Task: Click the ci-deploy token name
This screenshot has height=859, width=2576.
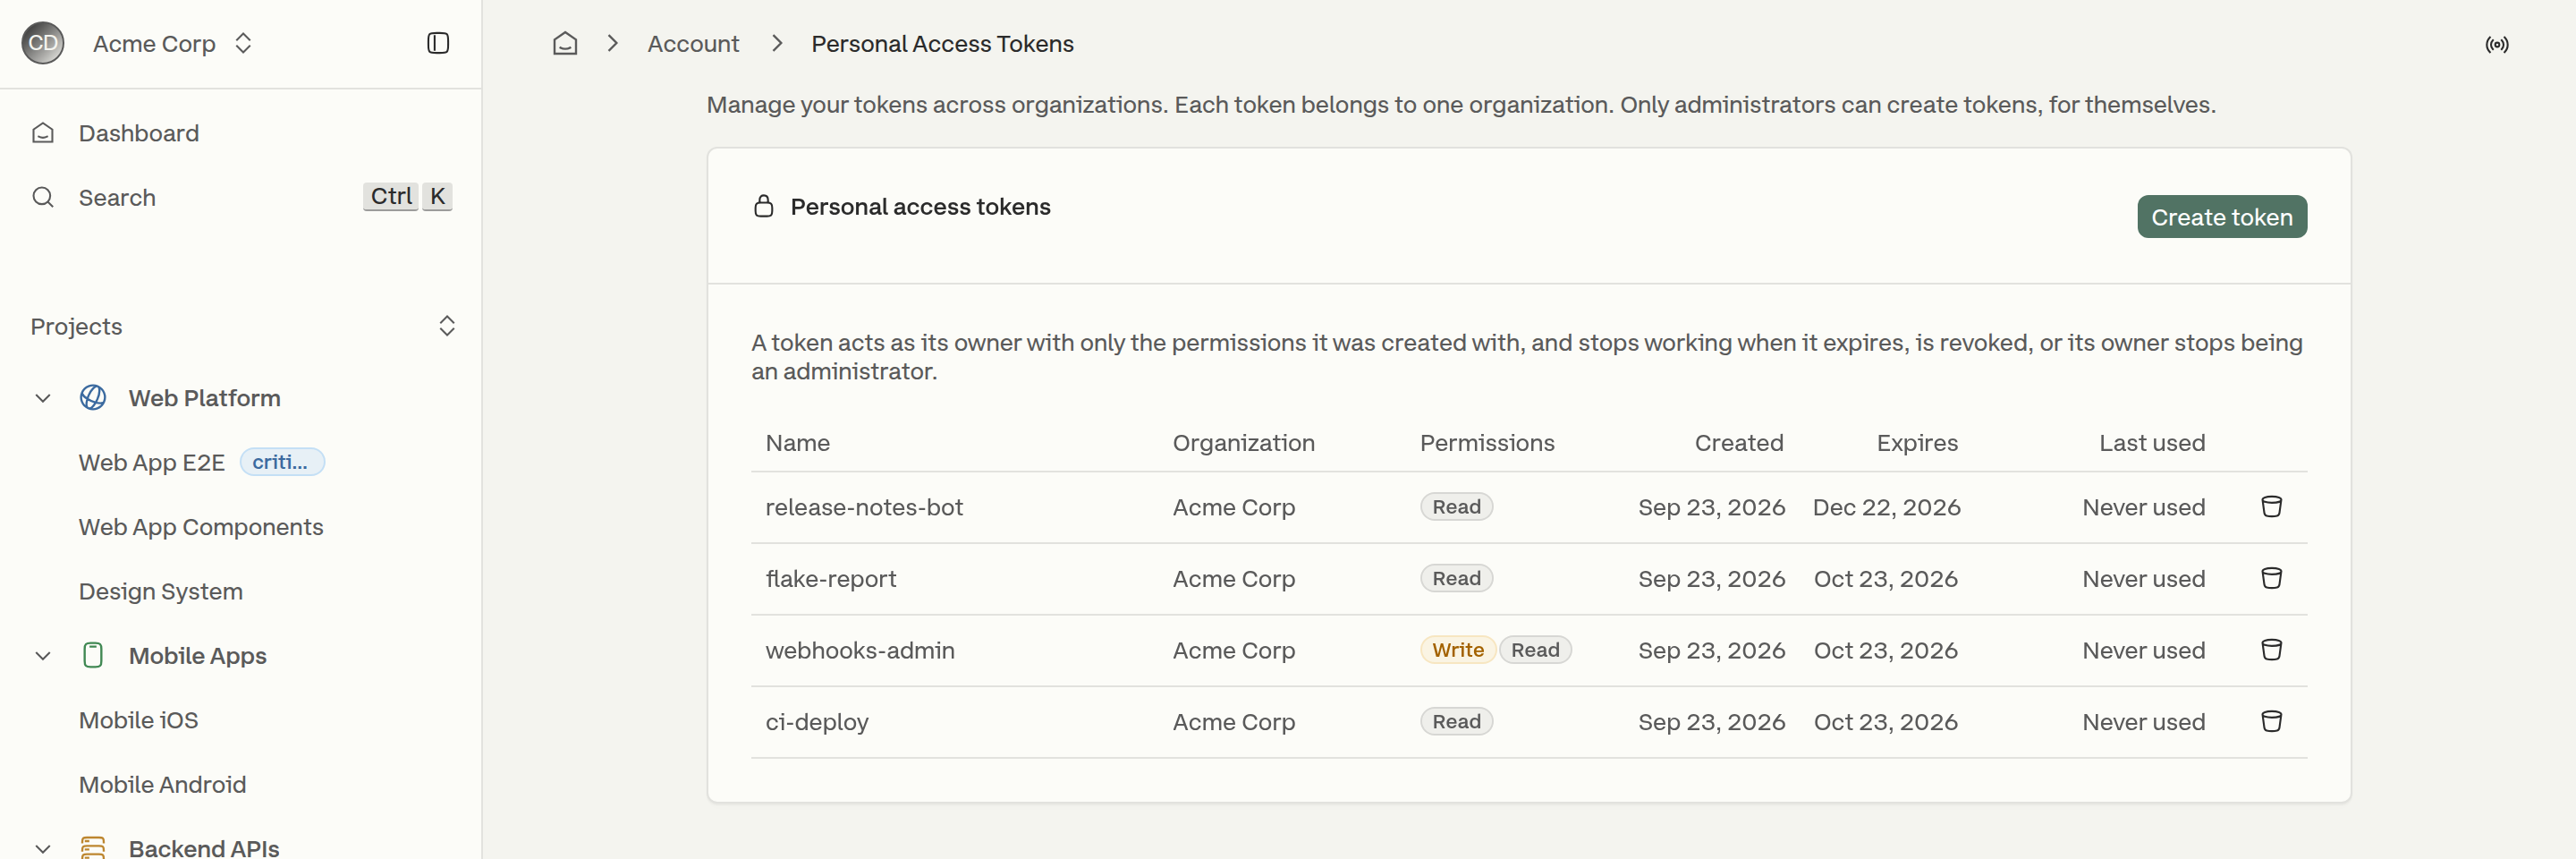Action: [x=817, y=722]
